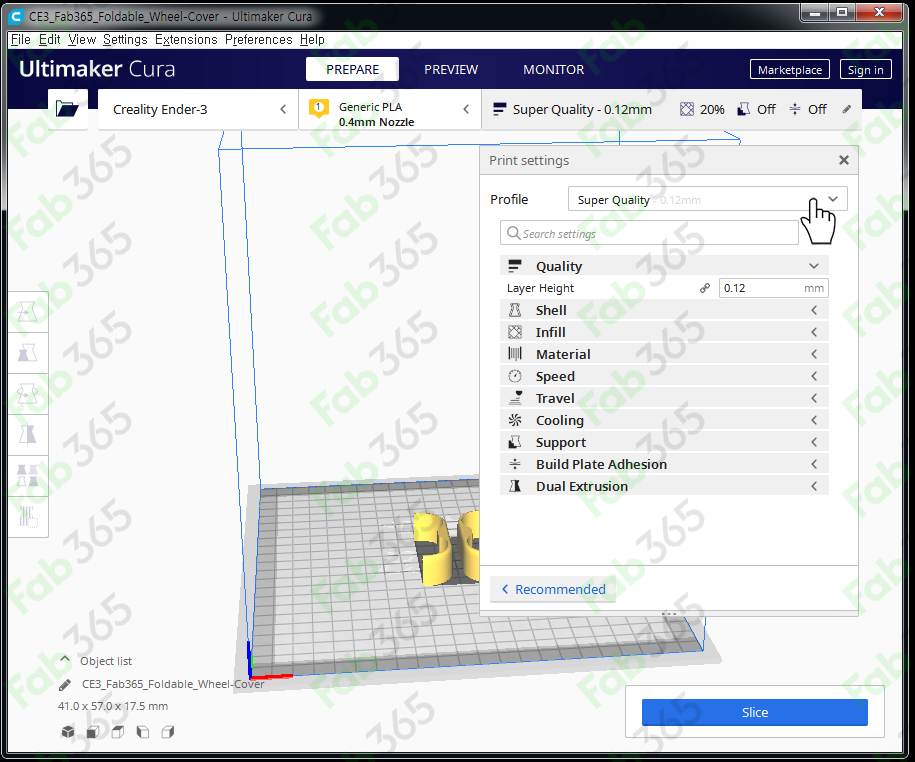Click the pencil icon beside the object name

(x=65, y=684)
